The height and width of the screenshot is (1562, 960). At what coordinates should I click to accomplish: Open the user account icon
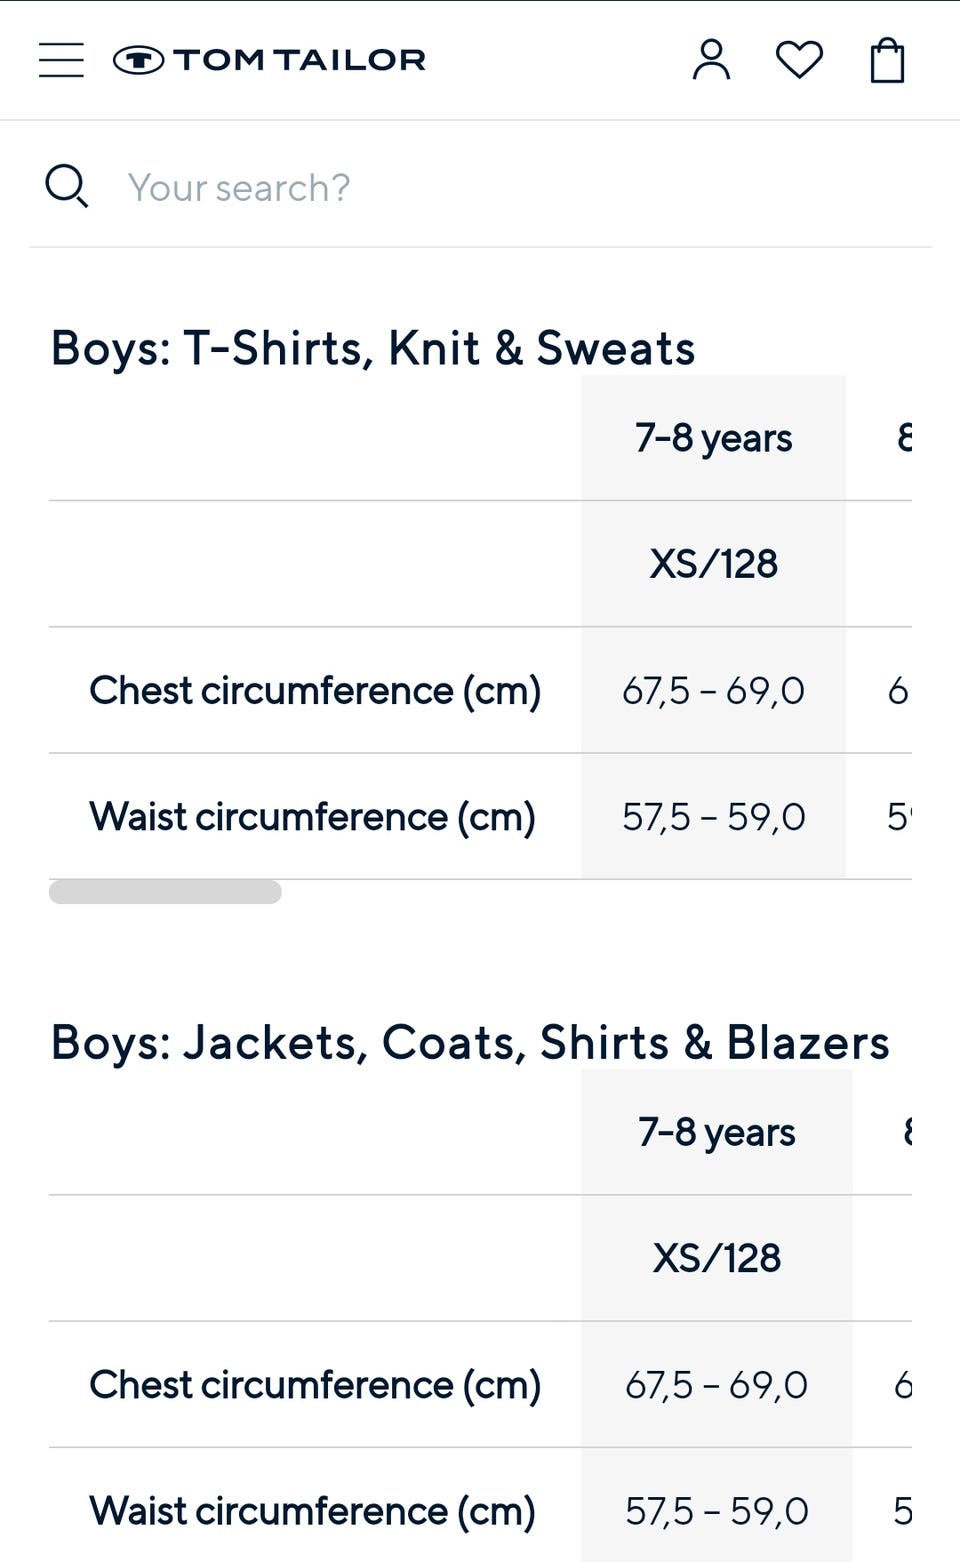711,60
